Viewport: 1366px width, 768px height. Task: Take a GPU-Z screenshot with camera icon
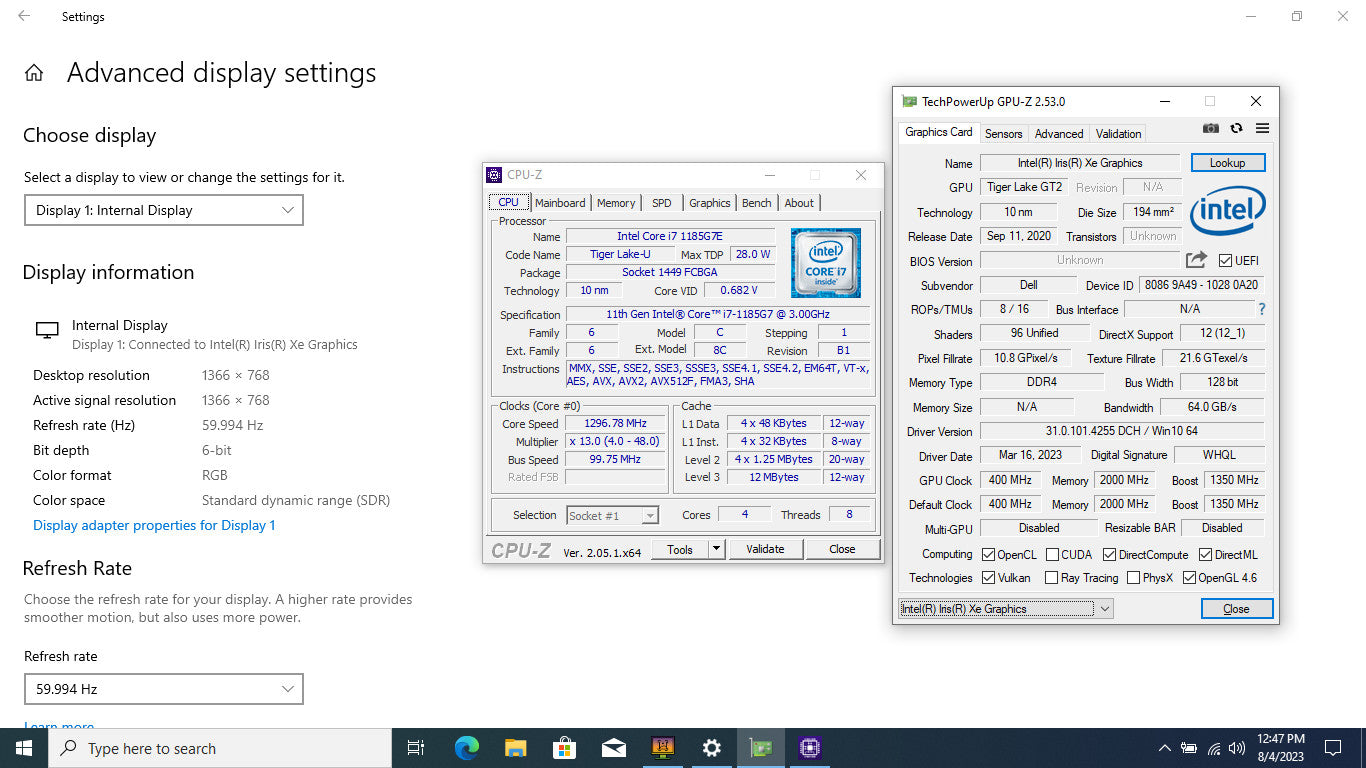pos(1211,129)
